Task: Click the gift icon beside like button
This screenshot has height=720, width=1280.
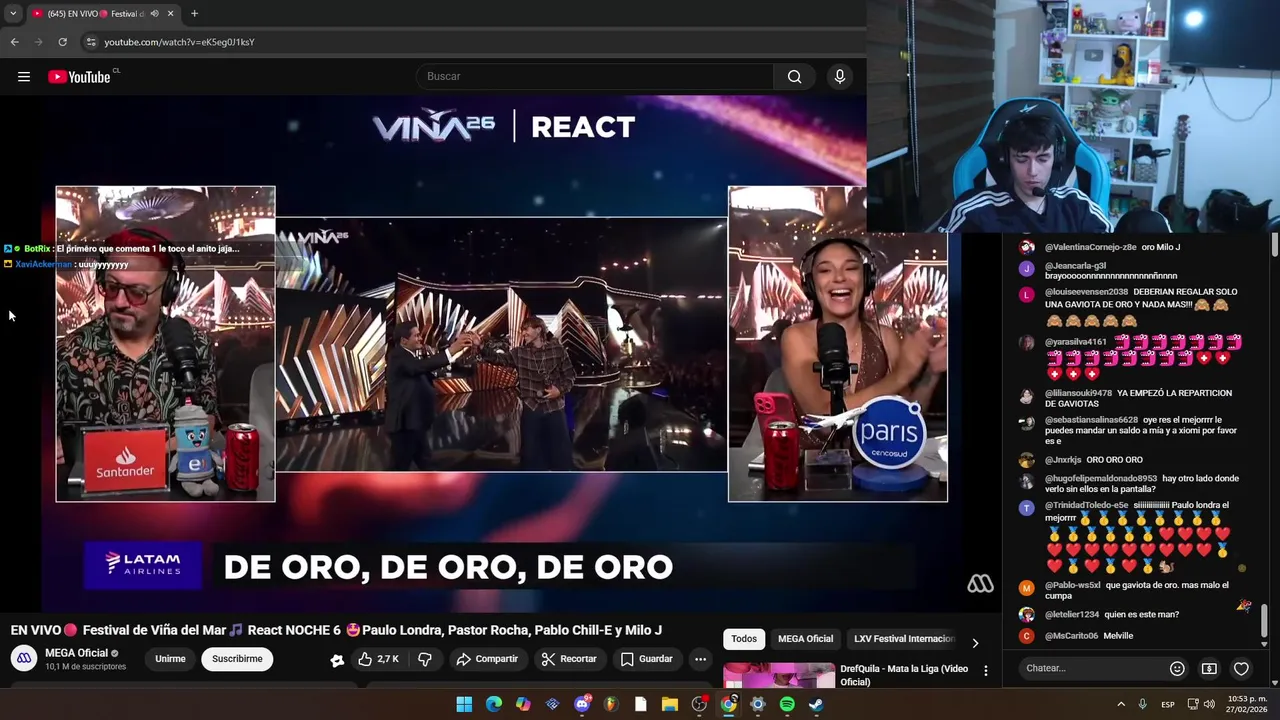Action: point(337,660)
